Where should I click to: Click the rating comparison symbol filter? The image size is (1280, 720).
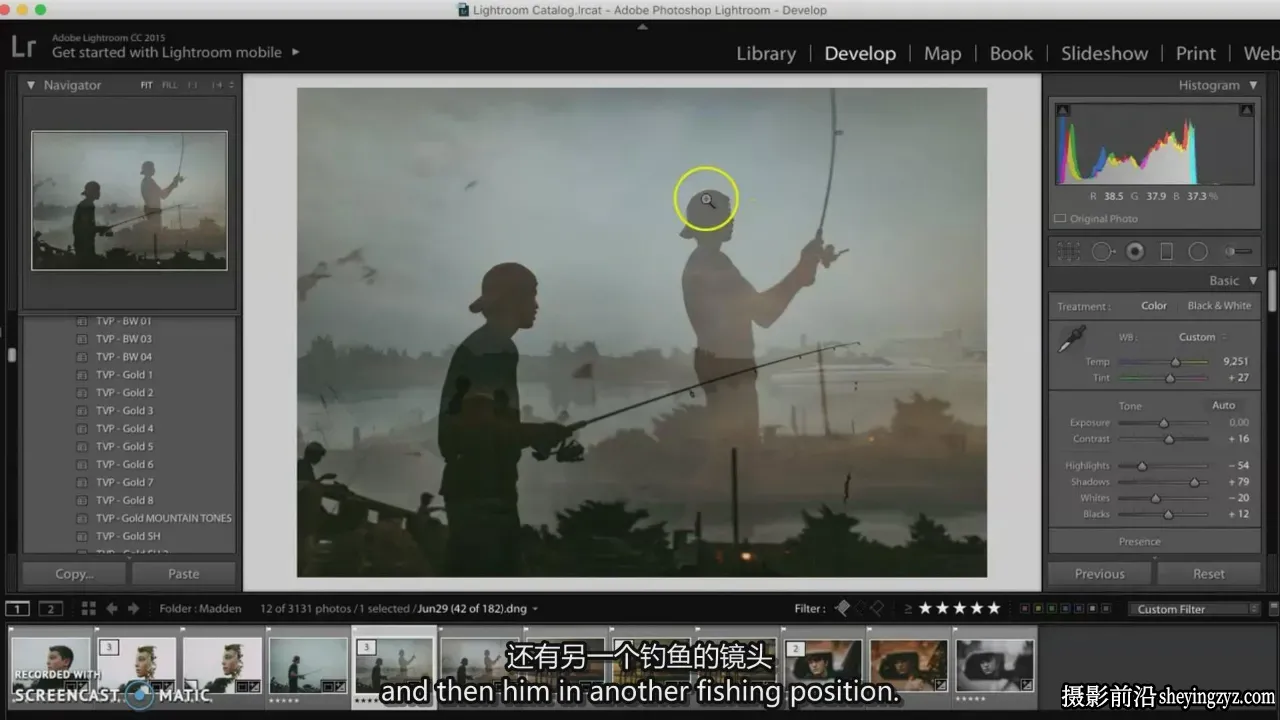908,608
